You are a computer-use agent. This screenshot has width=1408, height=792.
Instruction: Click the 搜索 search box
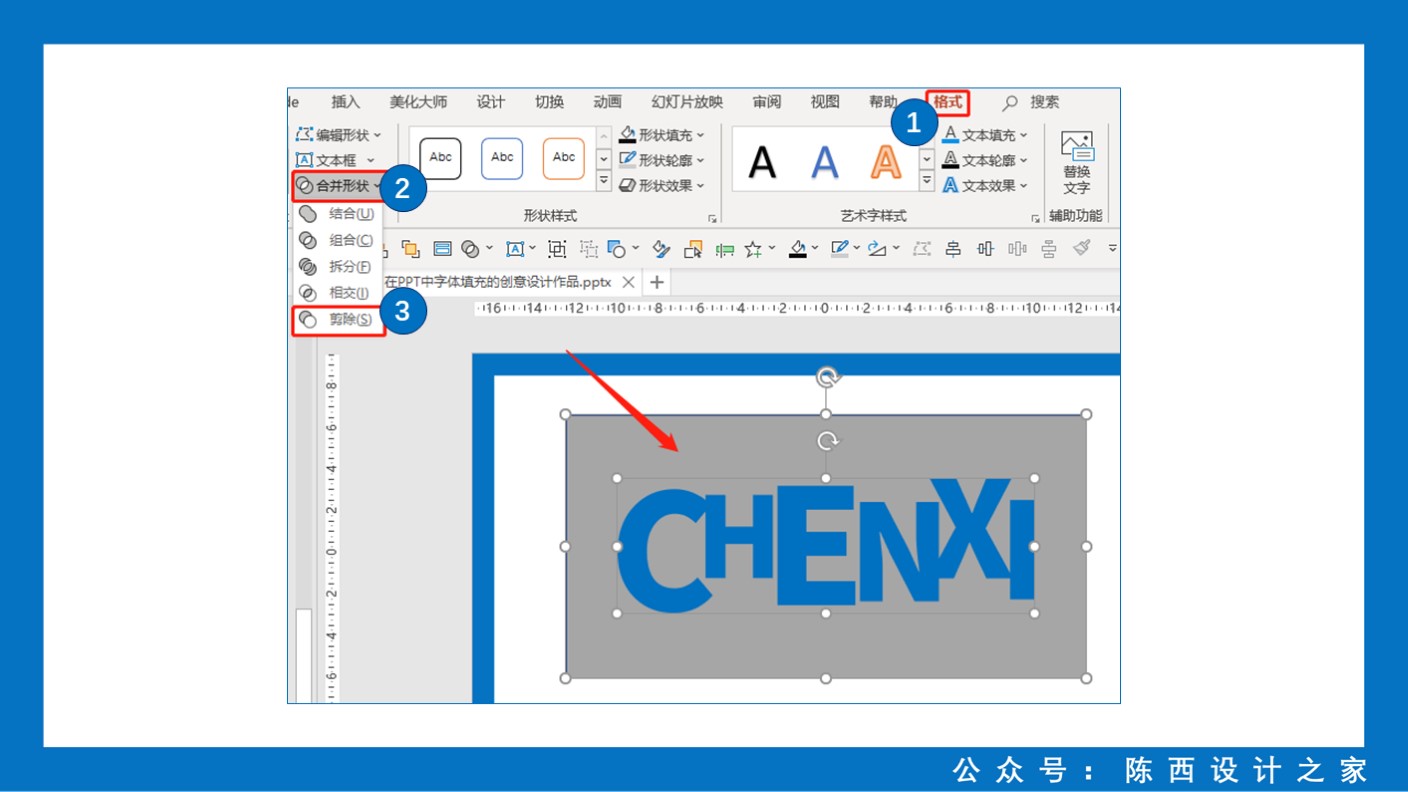(x=1031, y=102)
